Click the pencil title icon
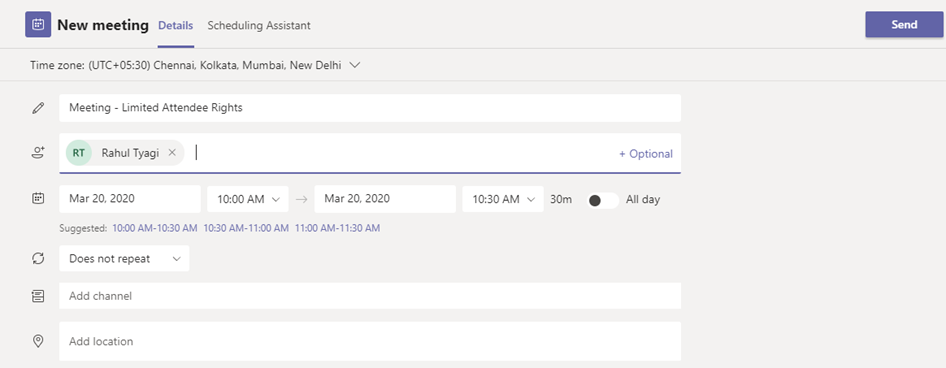This screenshot has height=368, width=946. [x=38, y=108]
